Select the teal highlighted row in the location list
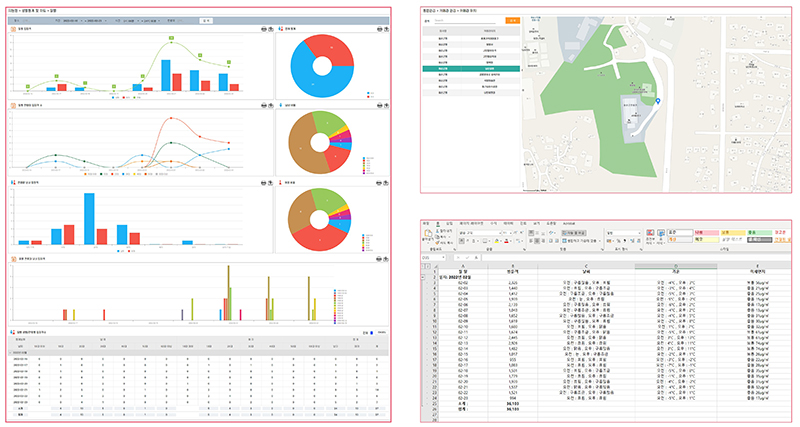800x427 pixels. pos(470,68)
